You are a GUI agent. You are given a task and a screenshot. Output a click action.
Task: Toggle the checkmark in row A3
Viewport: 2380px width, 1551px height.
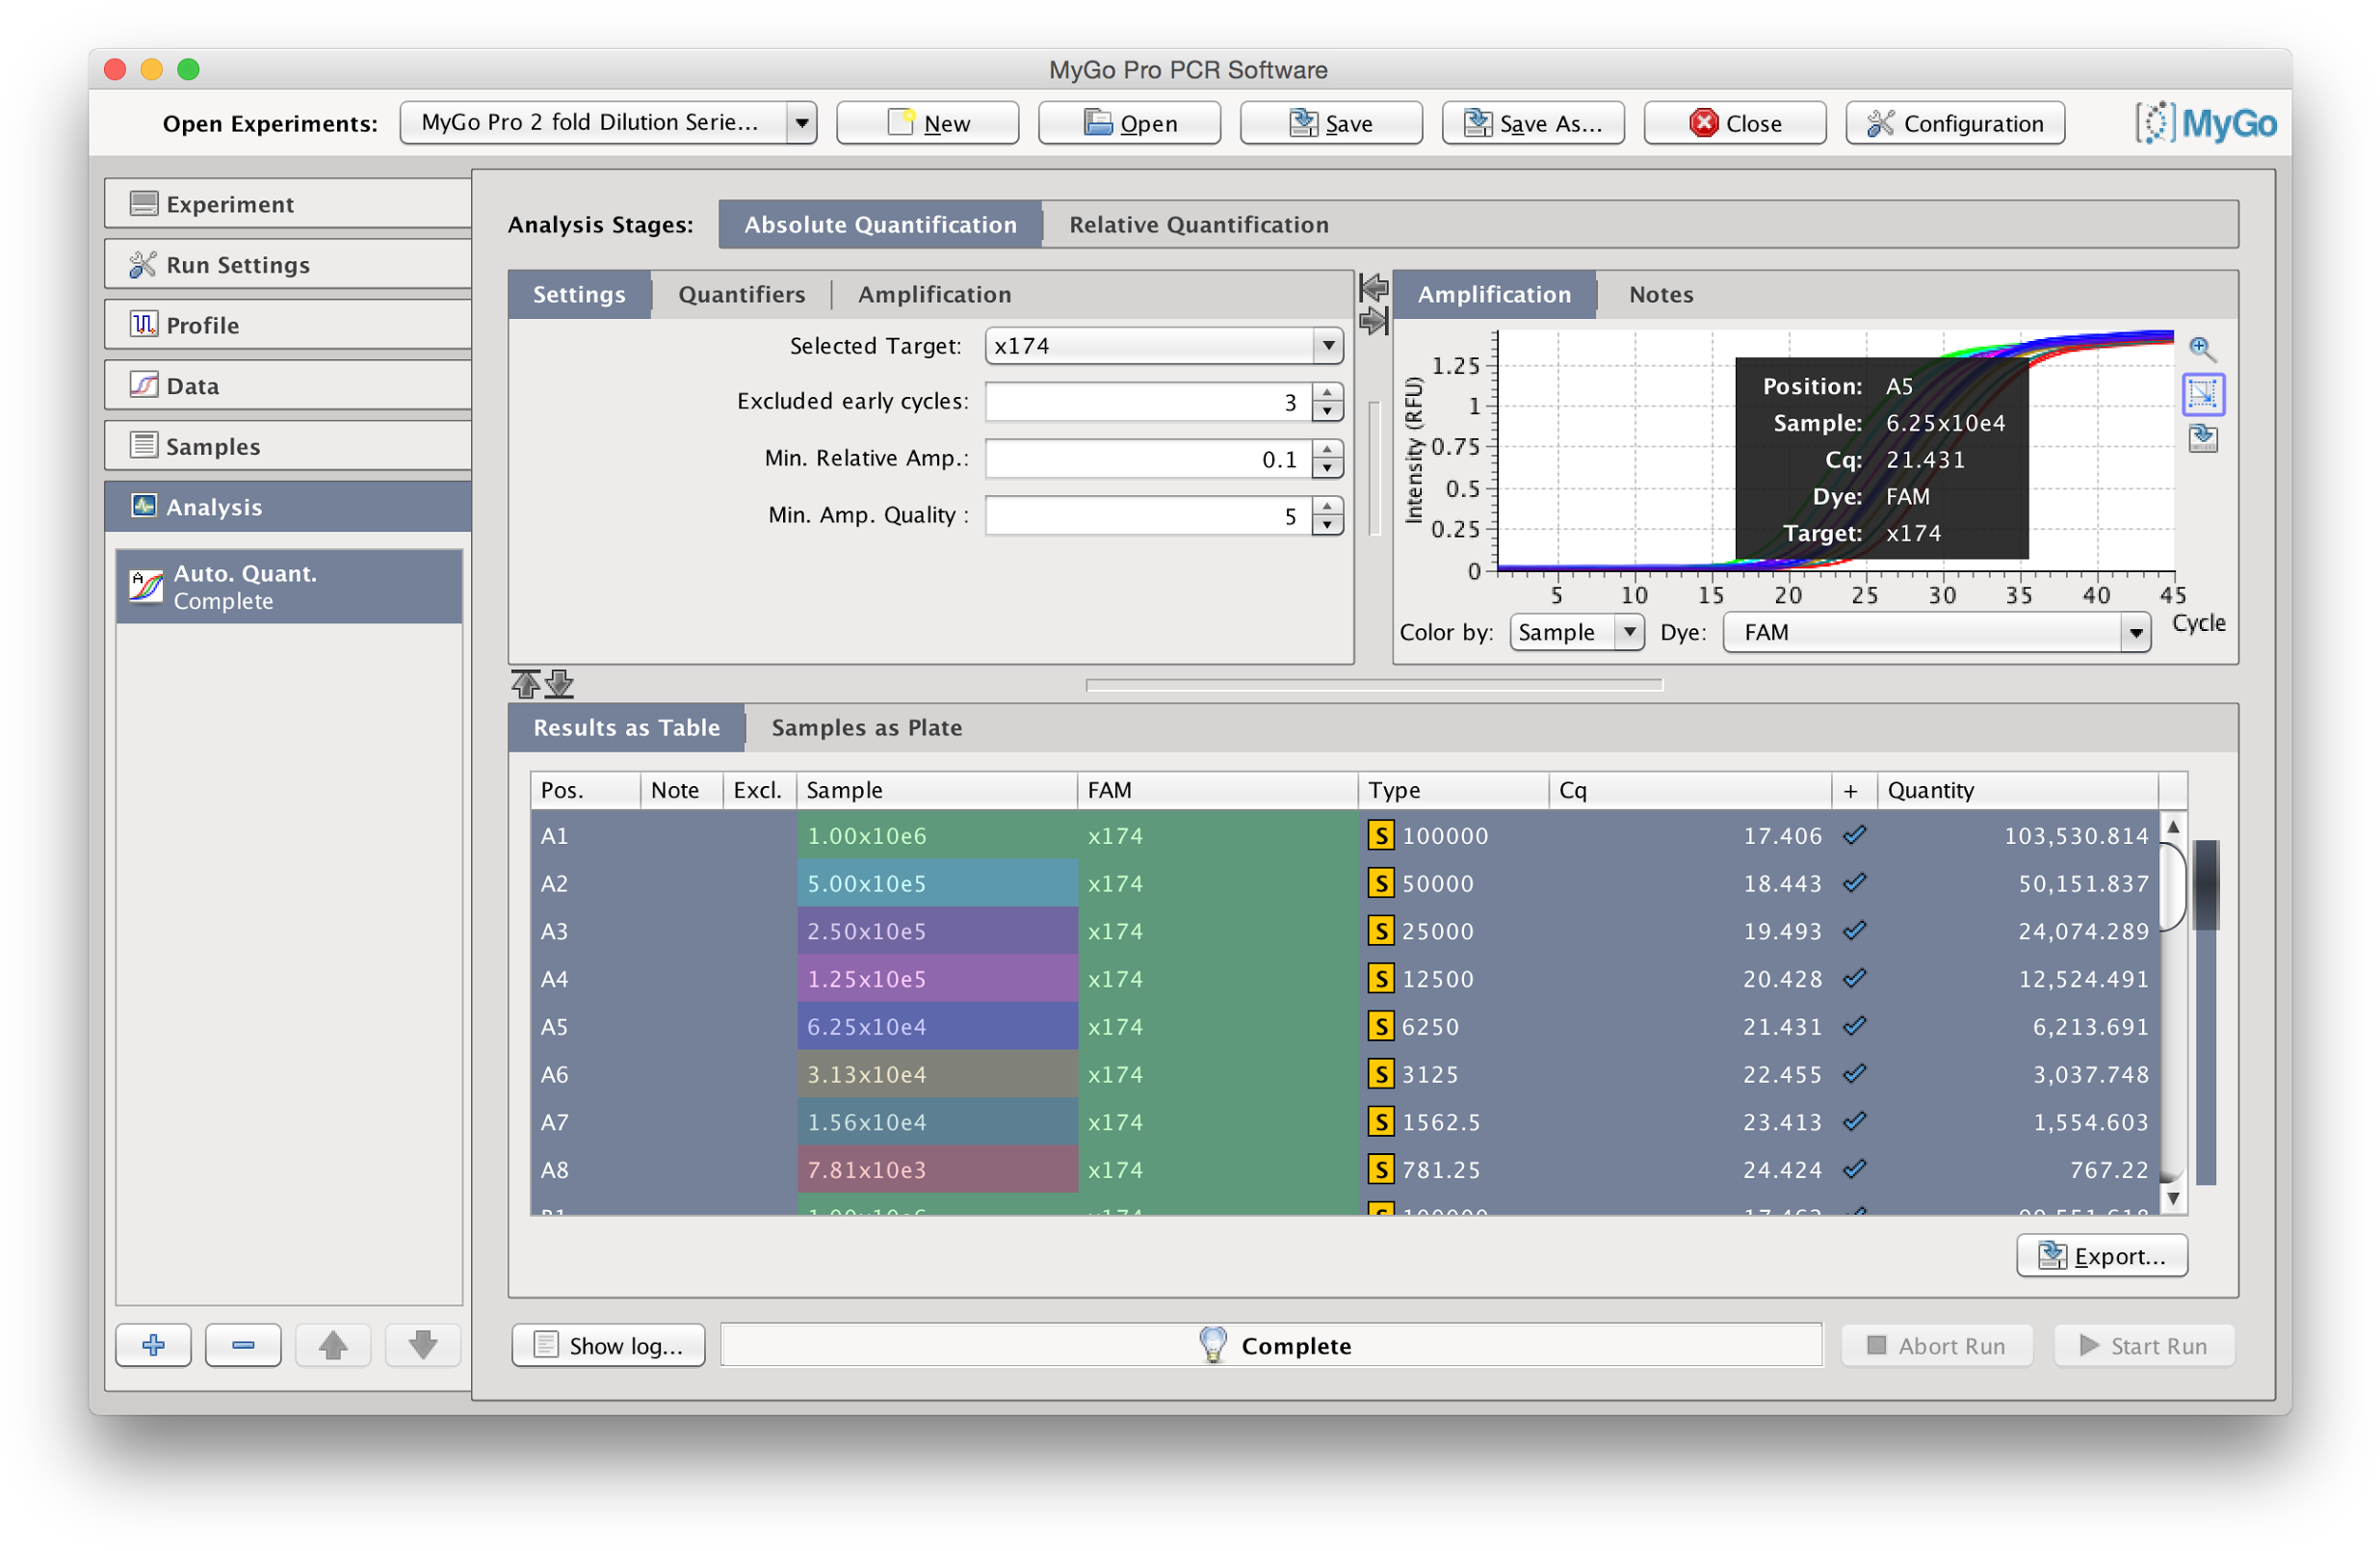(1855, 930)
